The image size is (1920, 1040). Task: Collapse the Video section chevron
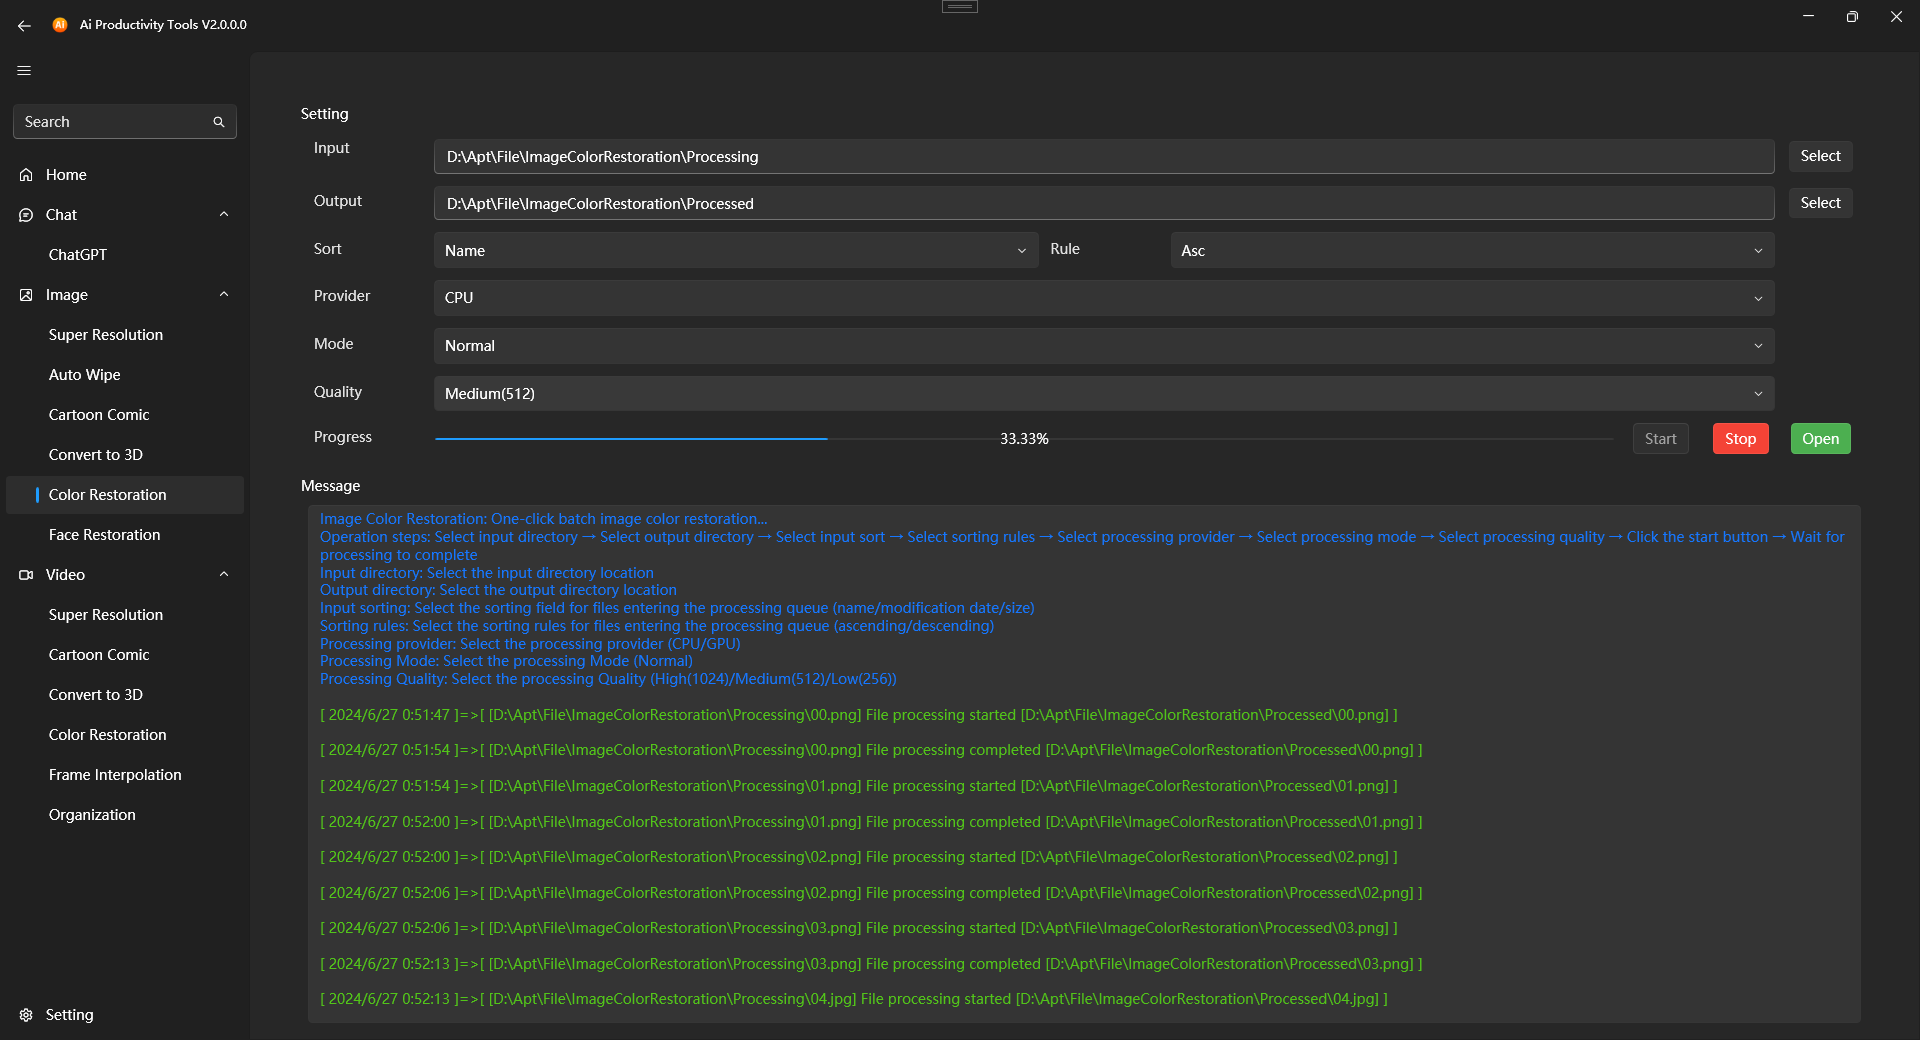tap(224, 574)
